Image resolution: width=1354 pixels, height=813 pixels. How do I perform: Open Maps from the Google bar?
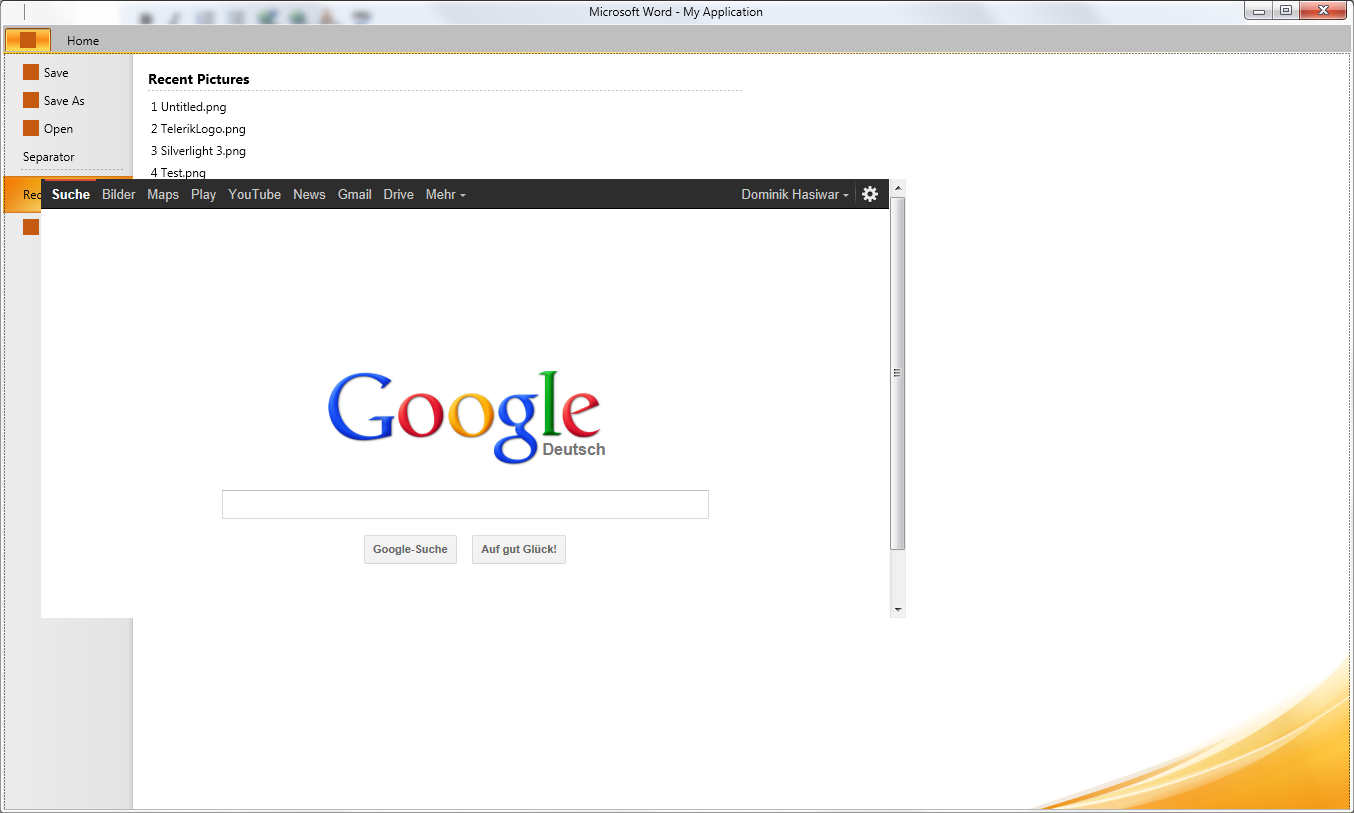163,194
